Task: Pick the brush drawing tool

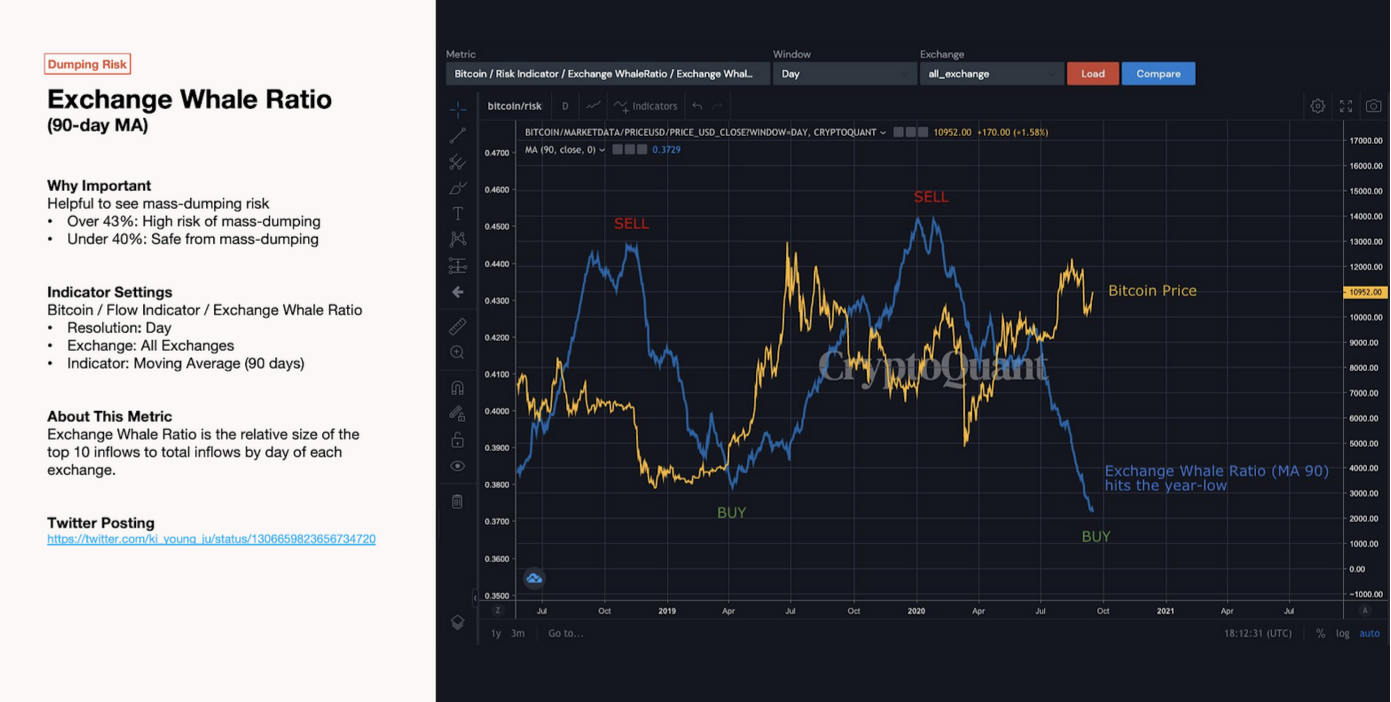Action: [x=457, y=187]
